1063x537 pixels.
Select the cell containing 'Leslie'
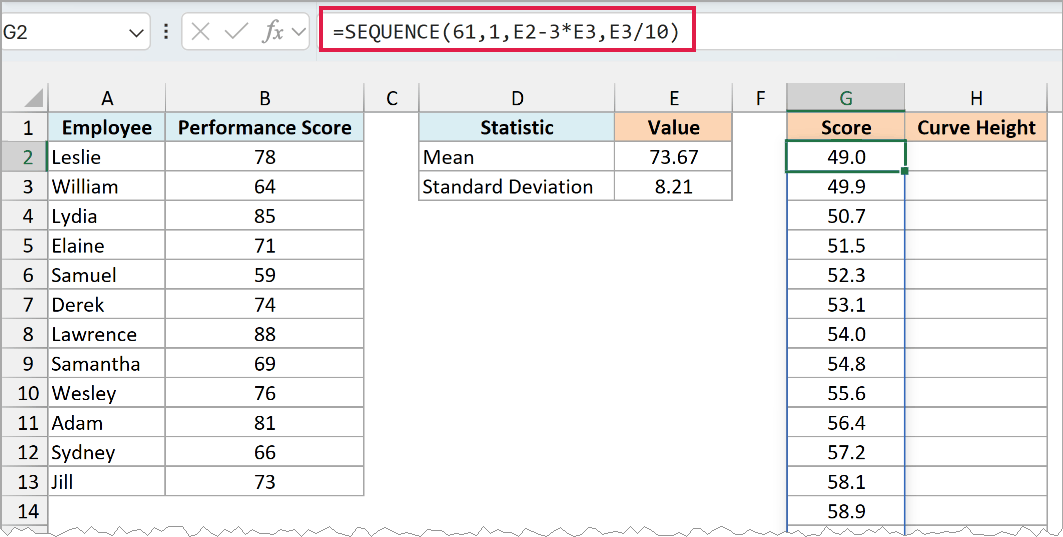coord(106,157)
